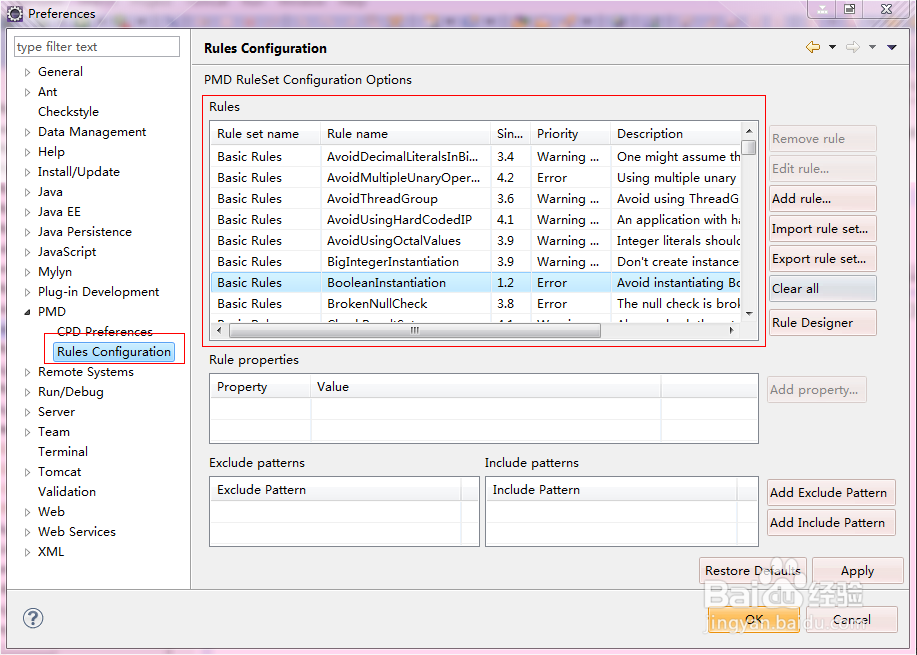Select Mylyn in the tree

54,272
